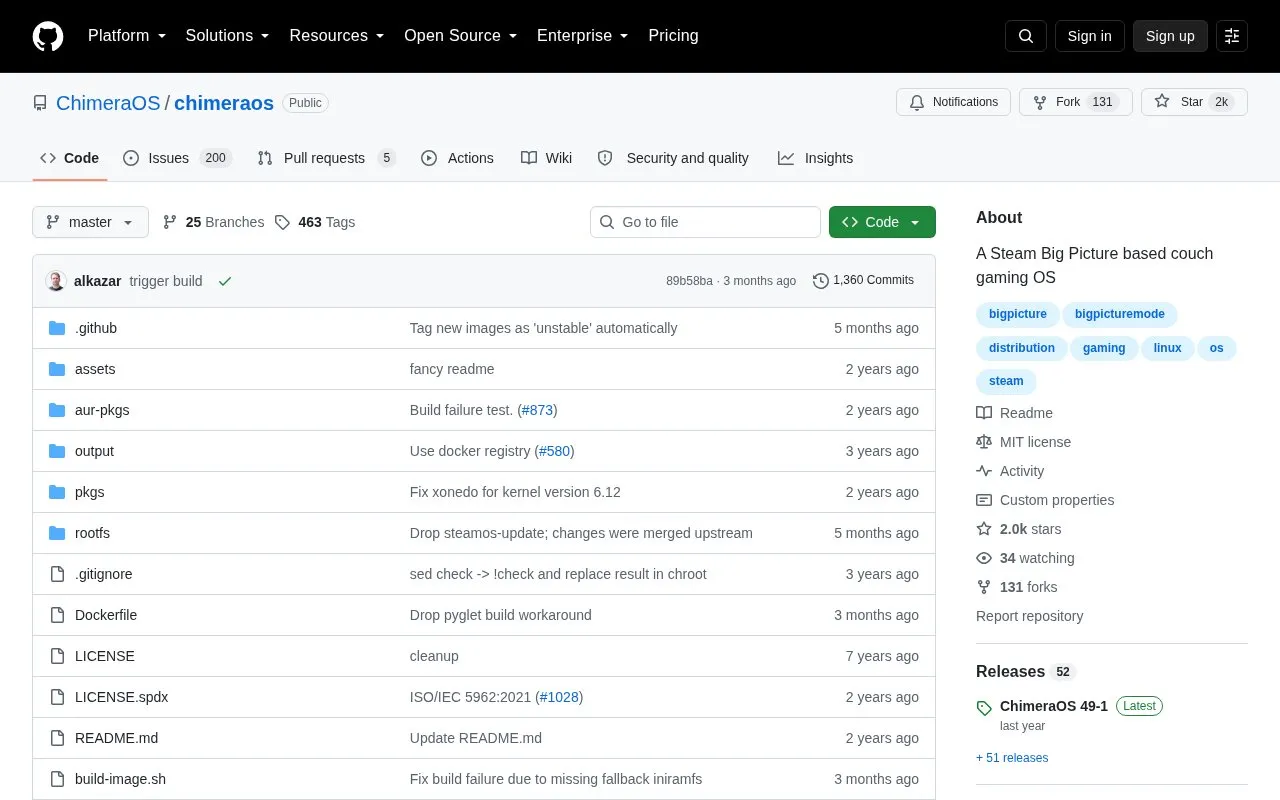Image resolution: width=1280 pixels, height=800 pixels.
Task: Open the build-image.sh file
Action: [x=120, y=779]
